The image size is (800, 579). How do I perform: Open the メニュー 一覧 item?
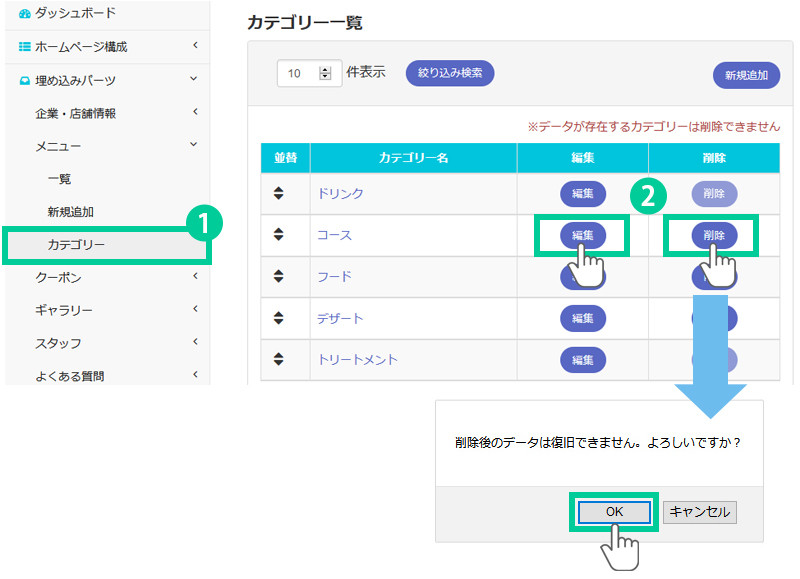[x=59, y=179]
